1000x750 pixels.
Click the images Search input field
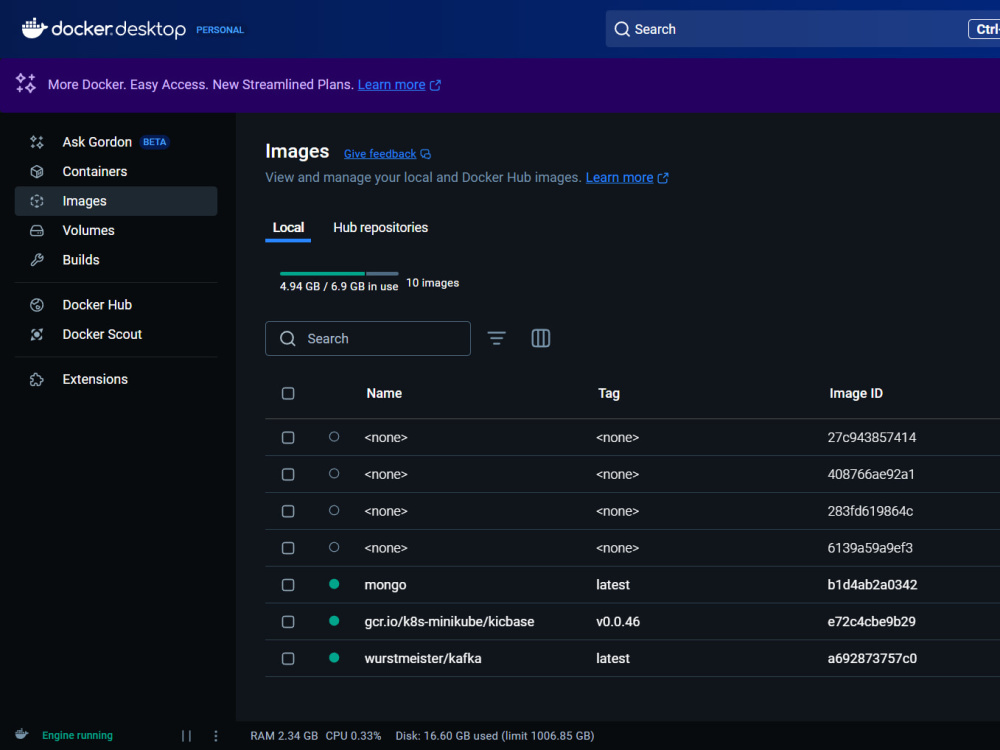[x=368, y=339]
